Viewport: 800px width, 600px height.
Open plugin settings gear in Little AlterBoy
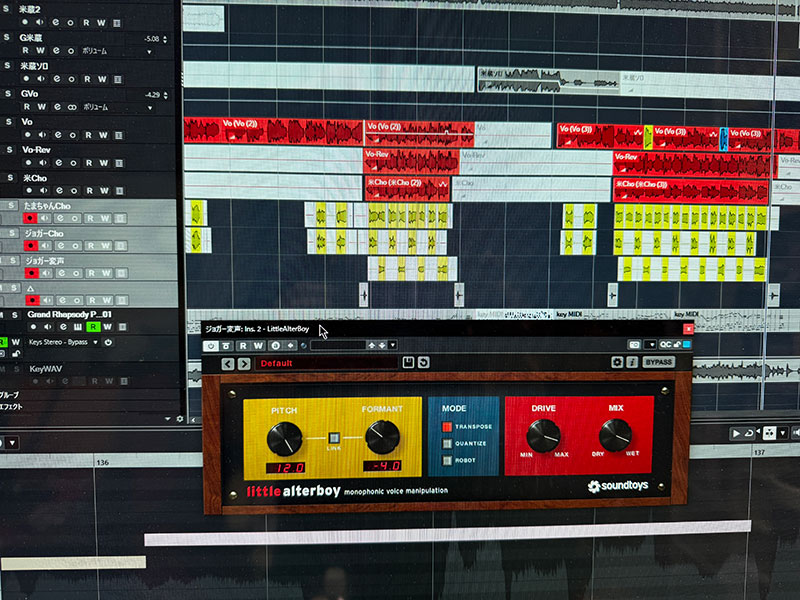pos(617,362)
